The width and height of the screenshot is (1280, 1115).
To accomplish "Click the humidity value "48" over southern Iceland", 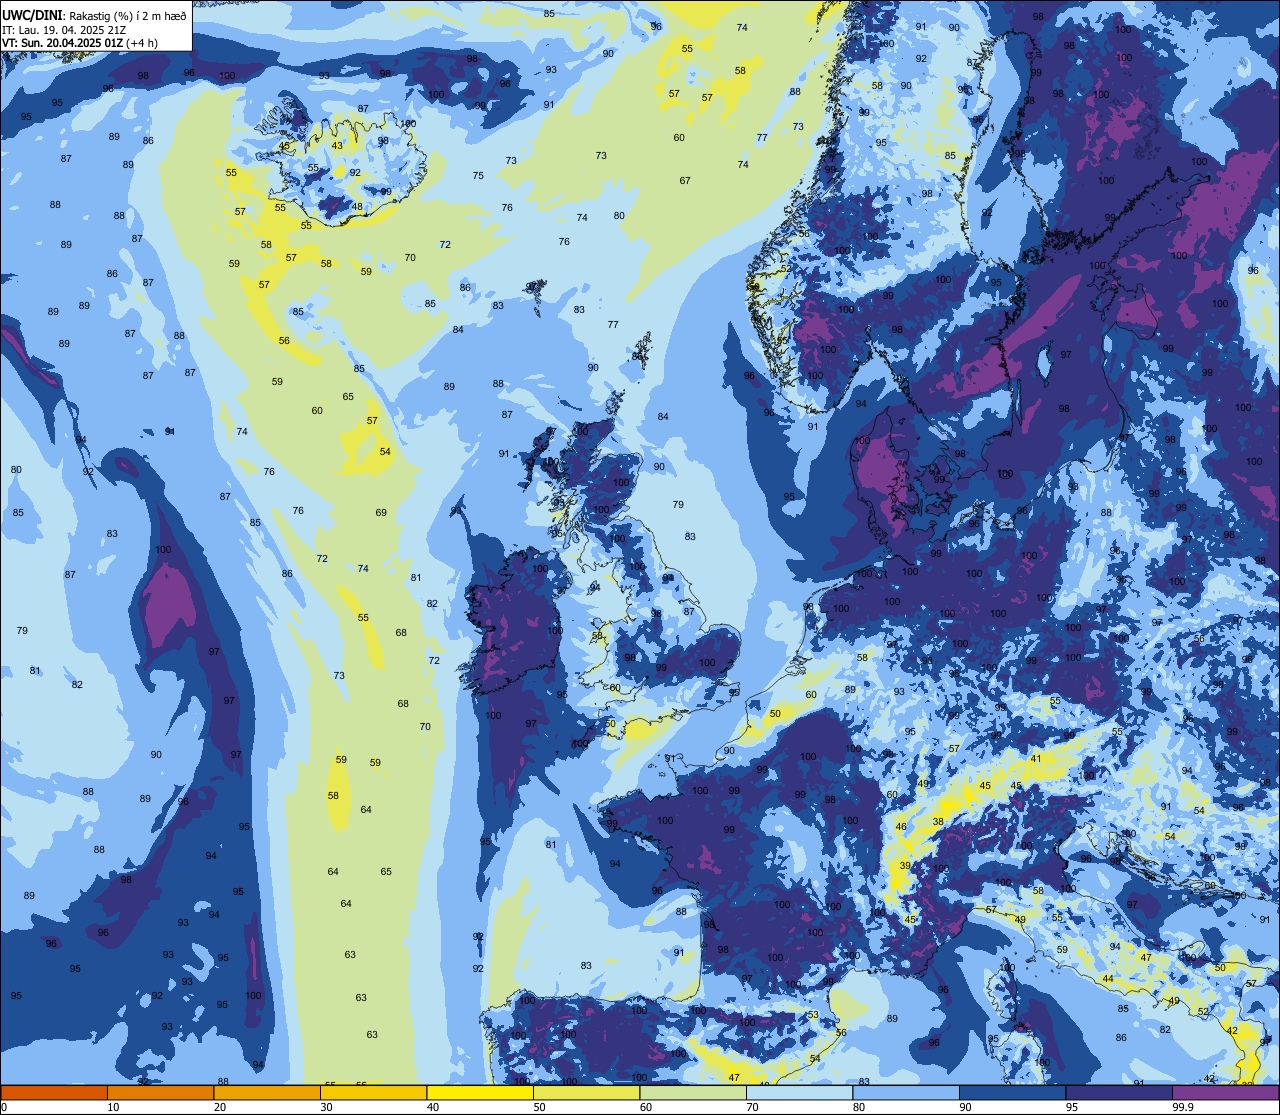I will [x=357, y=208].
